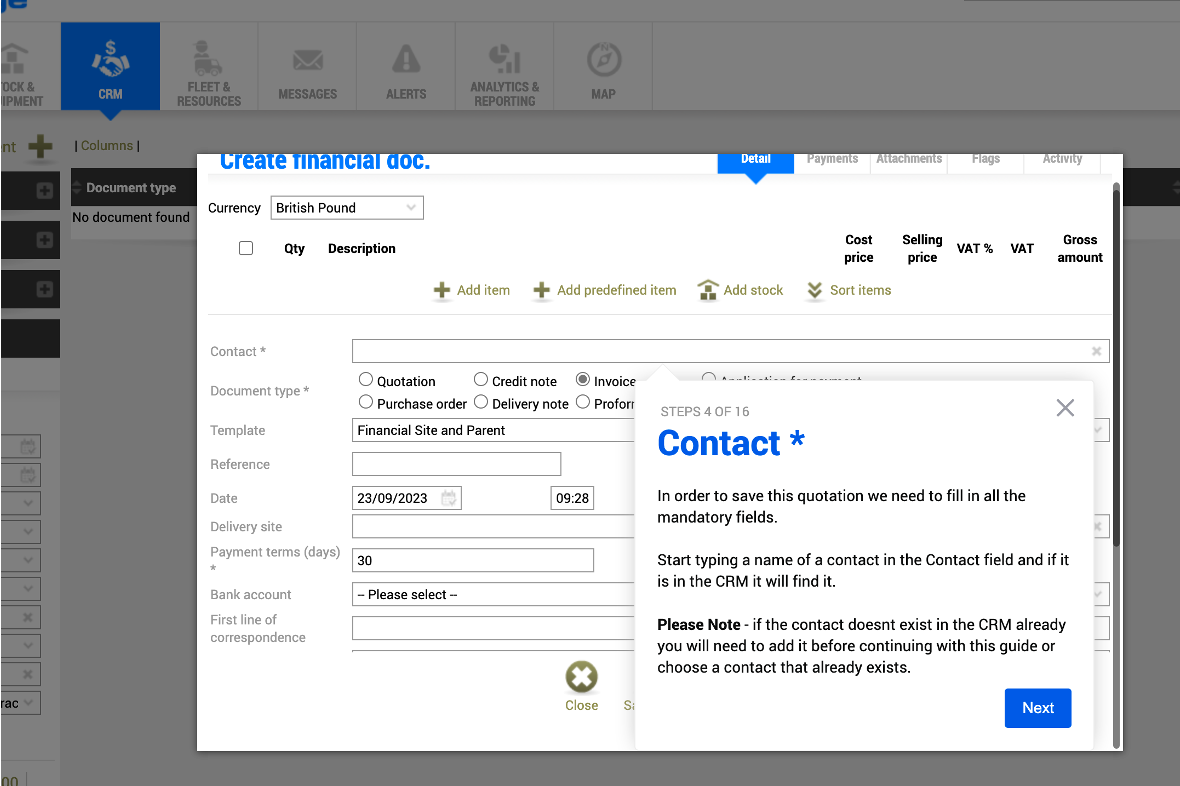The image size is (1180, 786).
Task: Click the Description column header
Action: click(361, 248)
